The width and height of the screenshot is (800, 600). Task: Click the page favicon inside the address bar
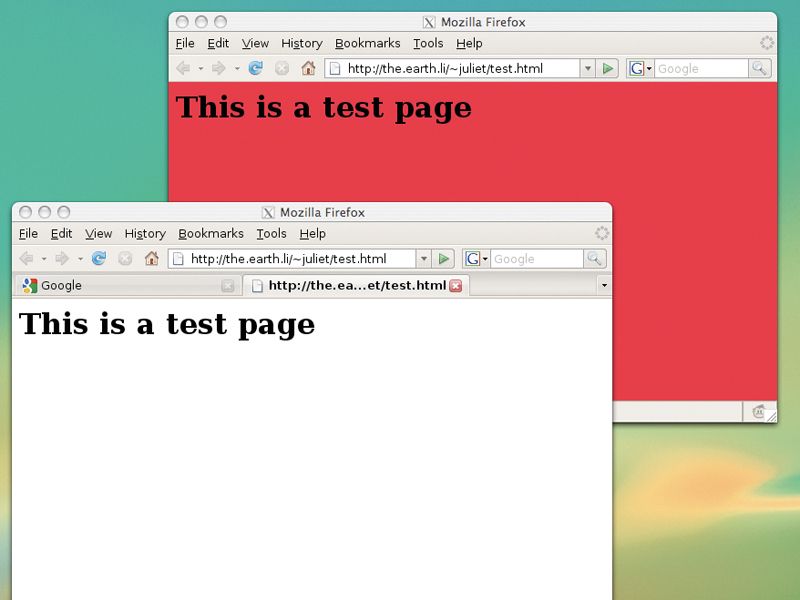click(x=176, y=258)
